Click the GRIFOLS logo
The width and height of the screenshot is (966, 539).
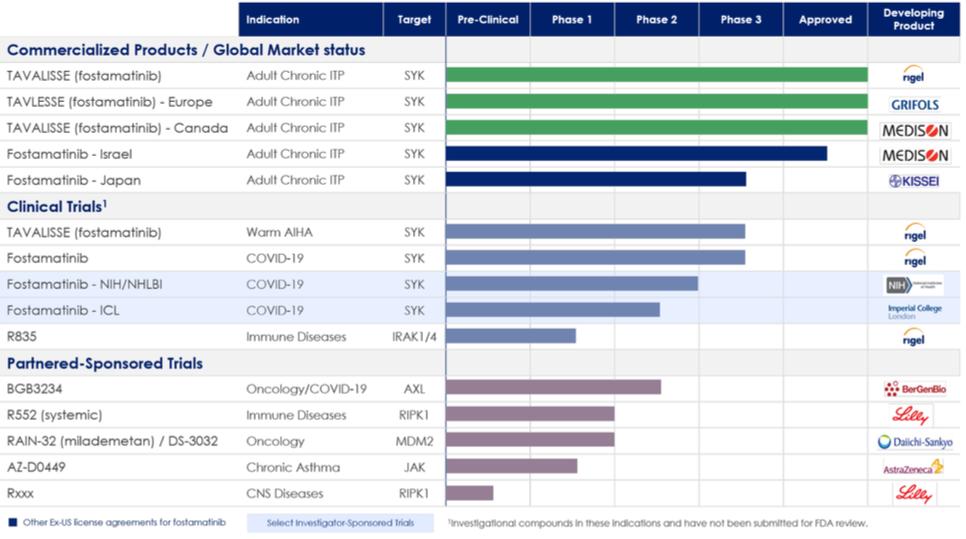pyautogui.click(x=915, y=105)
